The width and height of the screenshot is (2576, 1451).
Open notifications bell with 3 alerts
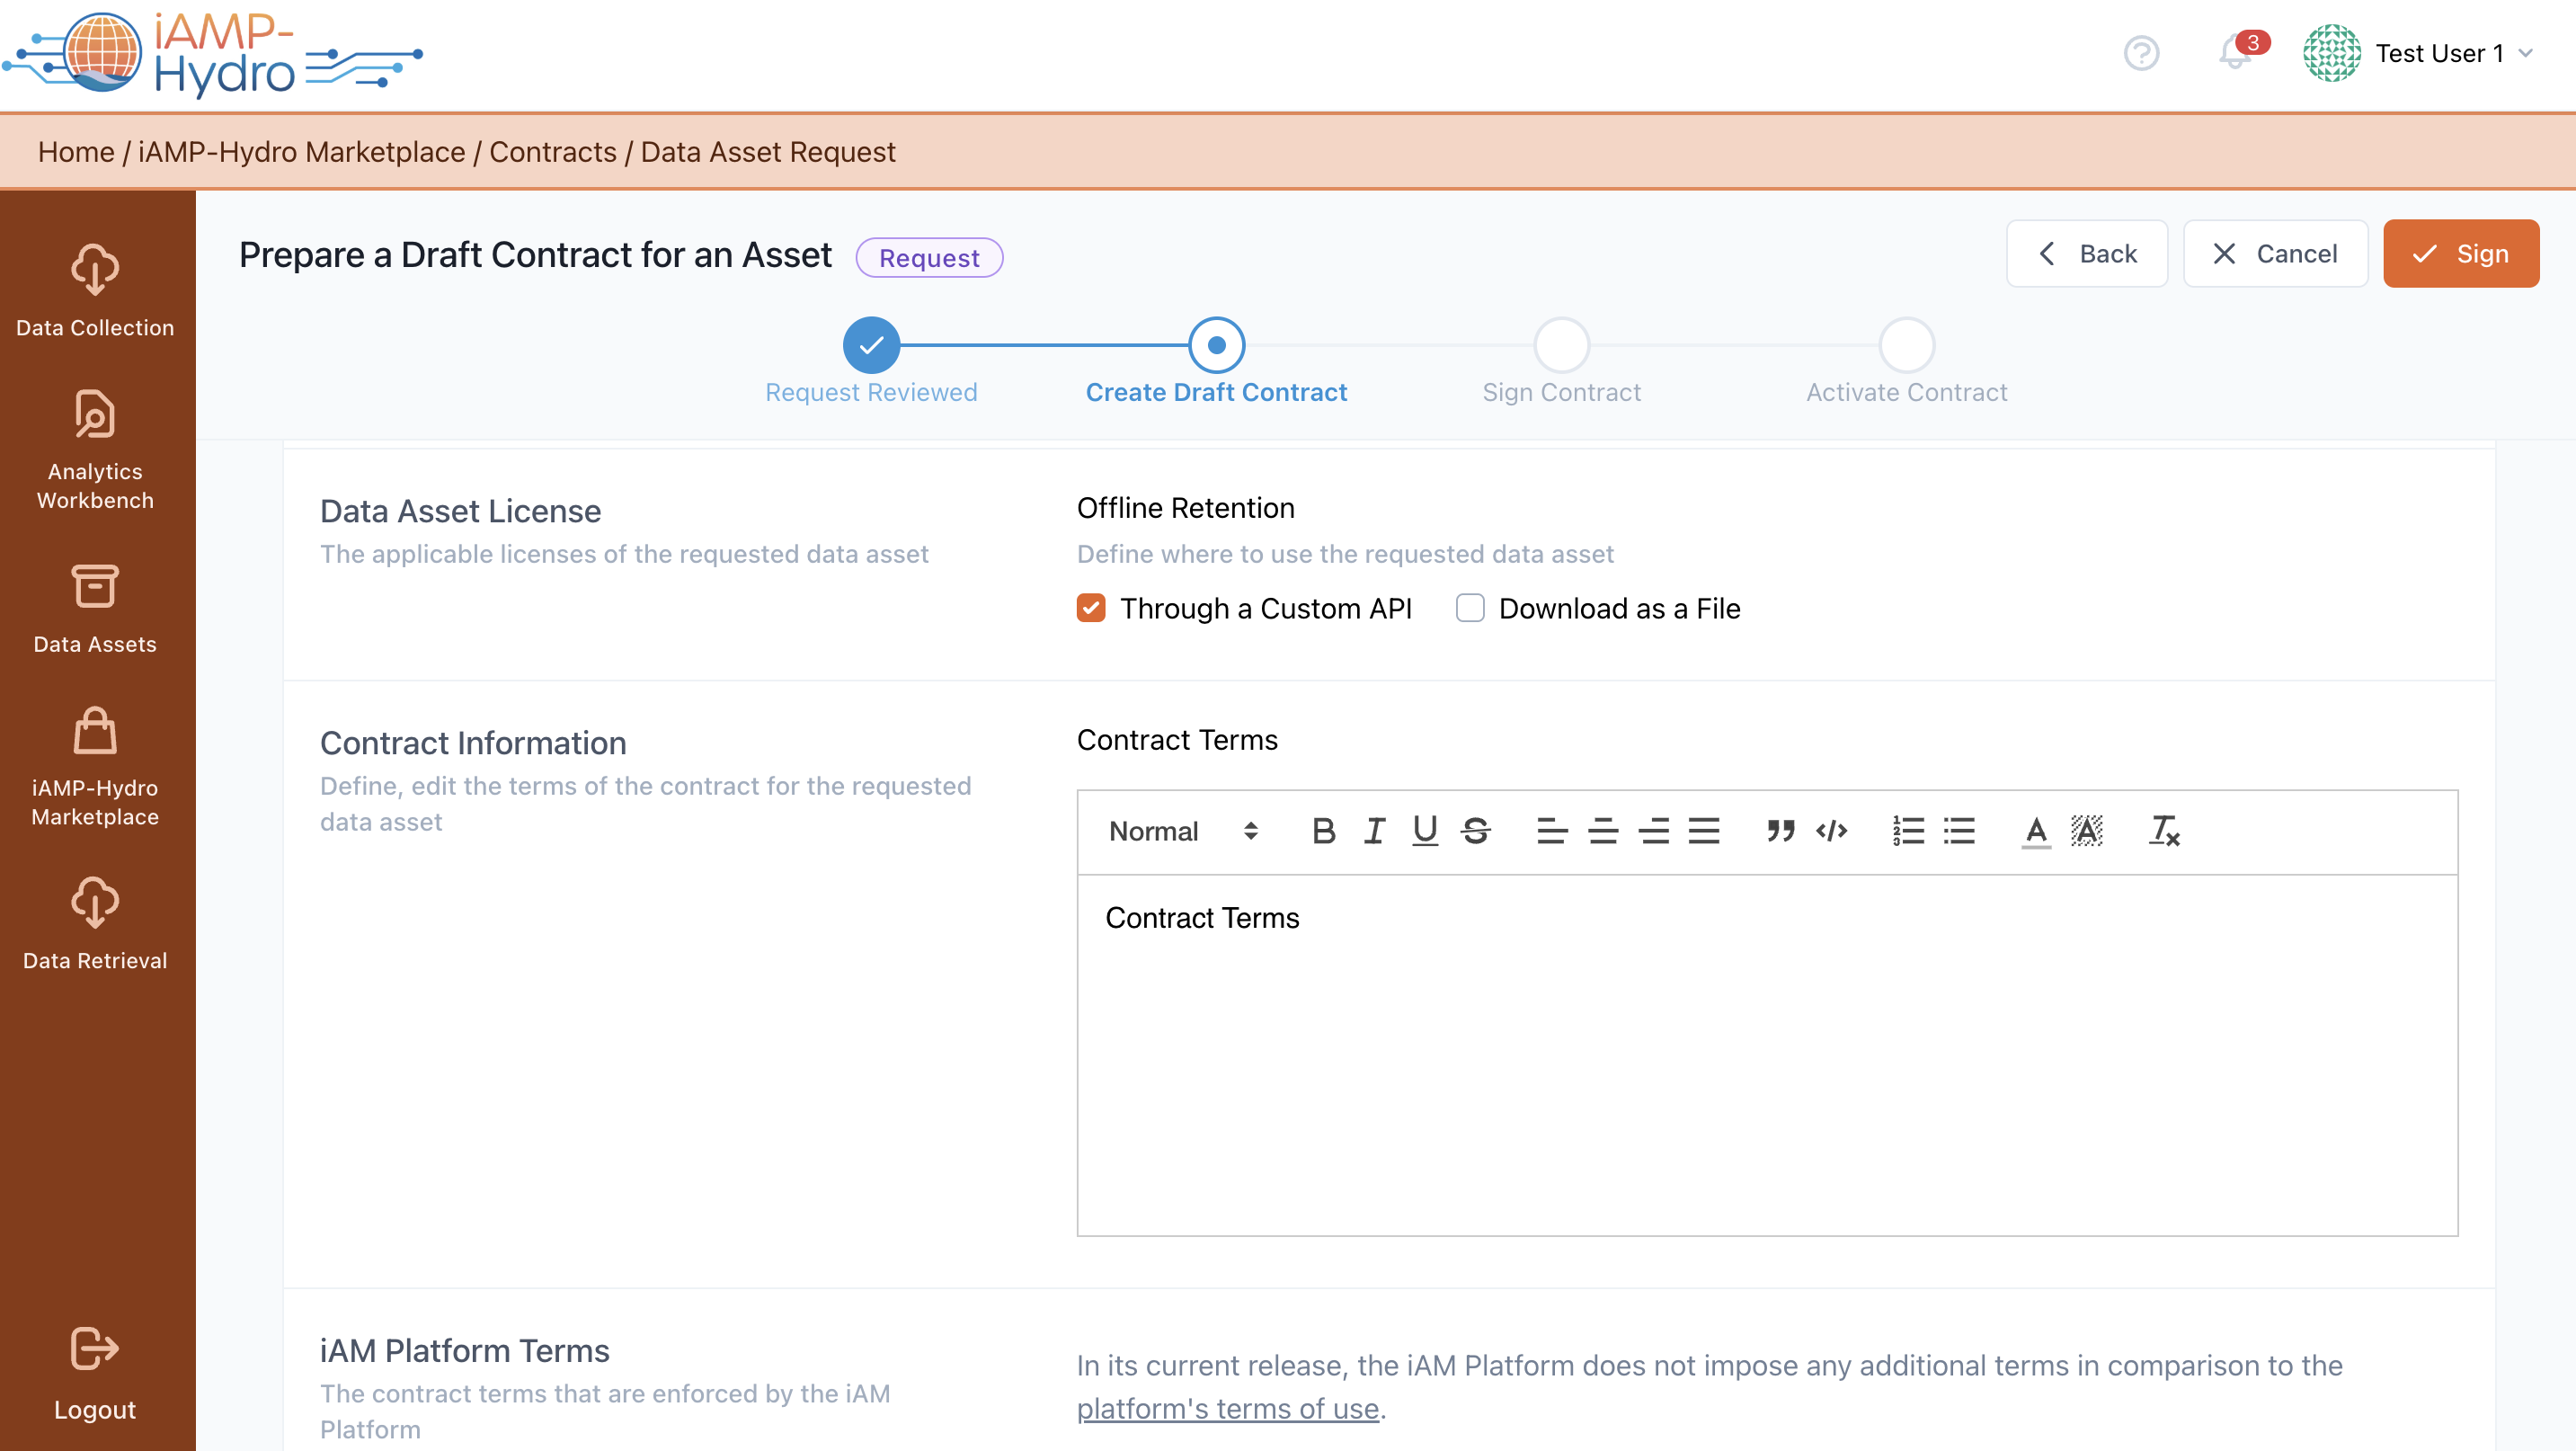coord(2235,52)
